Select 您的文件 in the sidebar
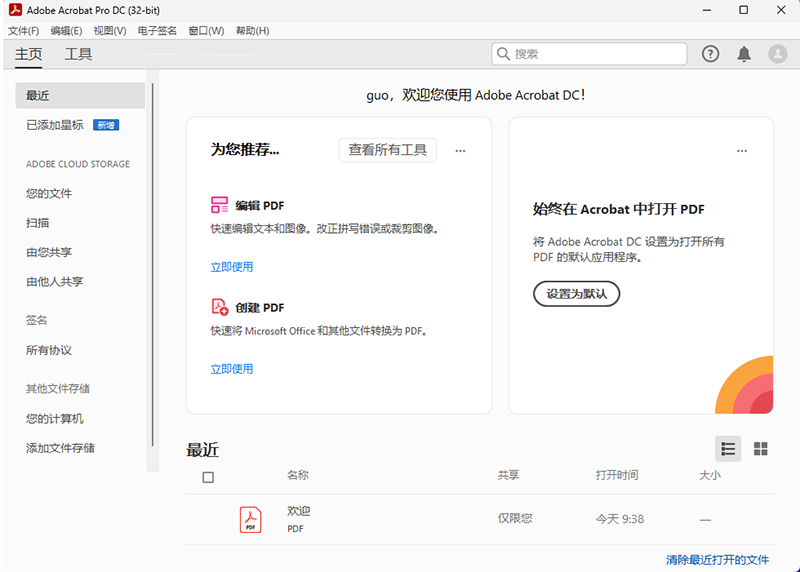This screenshot has width=800, height=572. (x=49, y=193)
